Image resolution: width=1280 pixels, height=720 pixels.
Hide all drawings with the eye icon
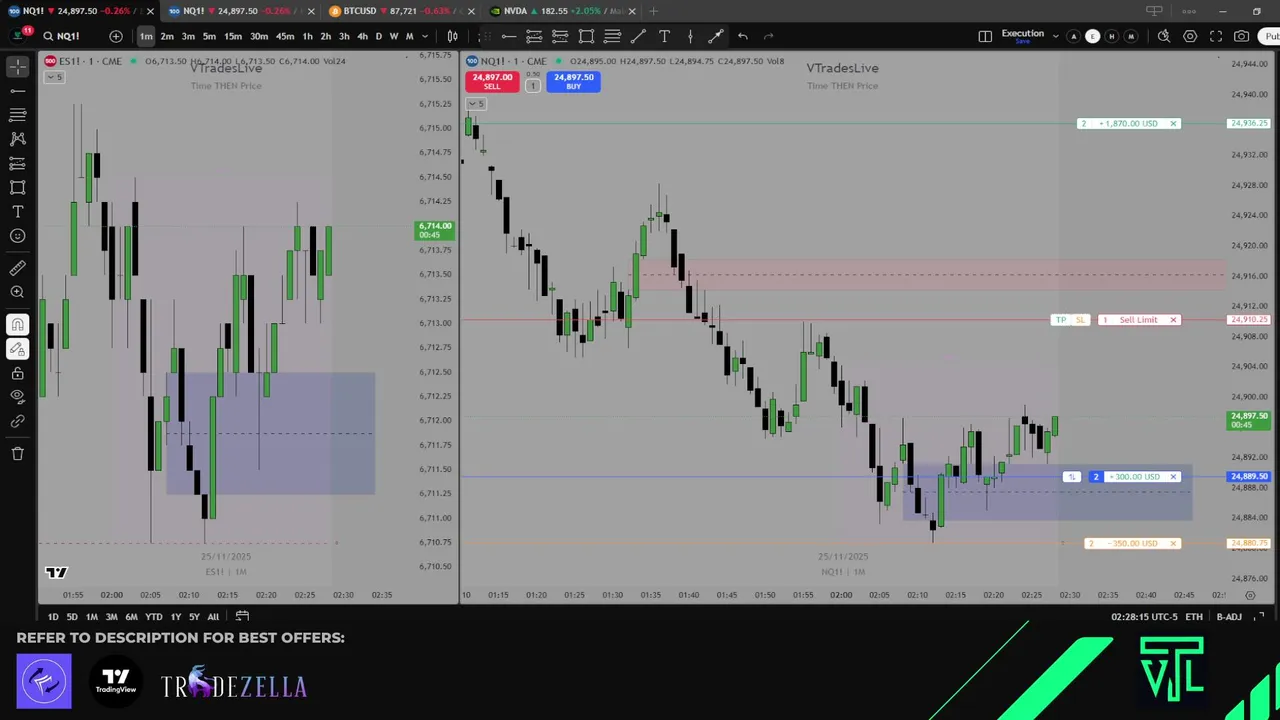18,397
